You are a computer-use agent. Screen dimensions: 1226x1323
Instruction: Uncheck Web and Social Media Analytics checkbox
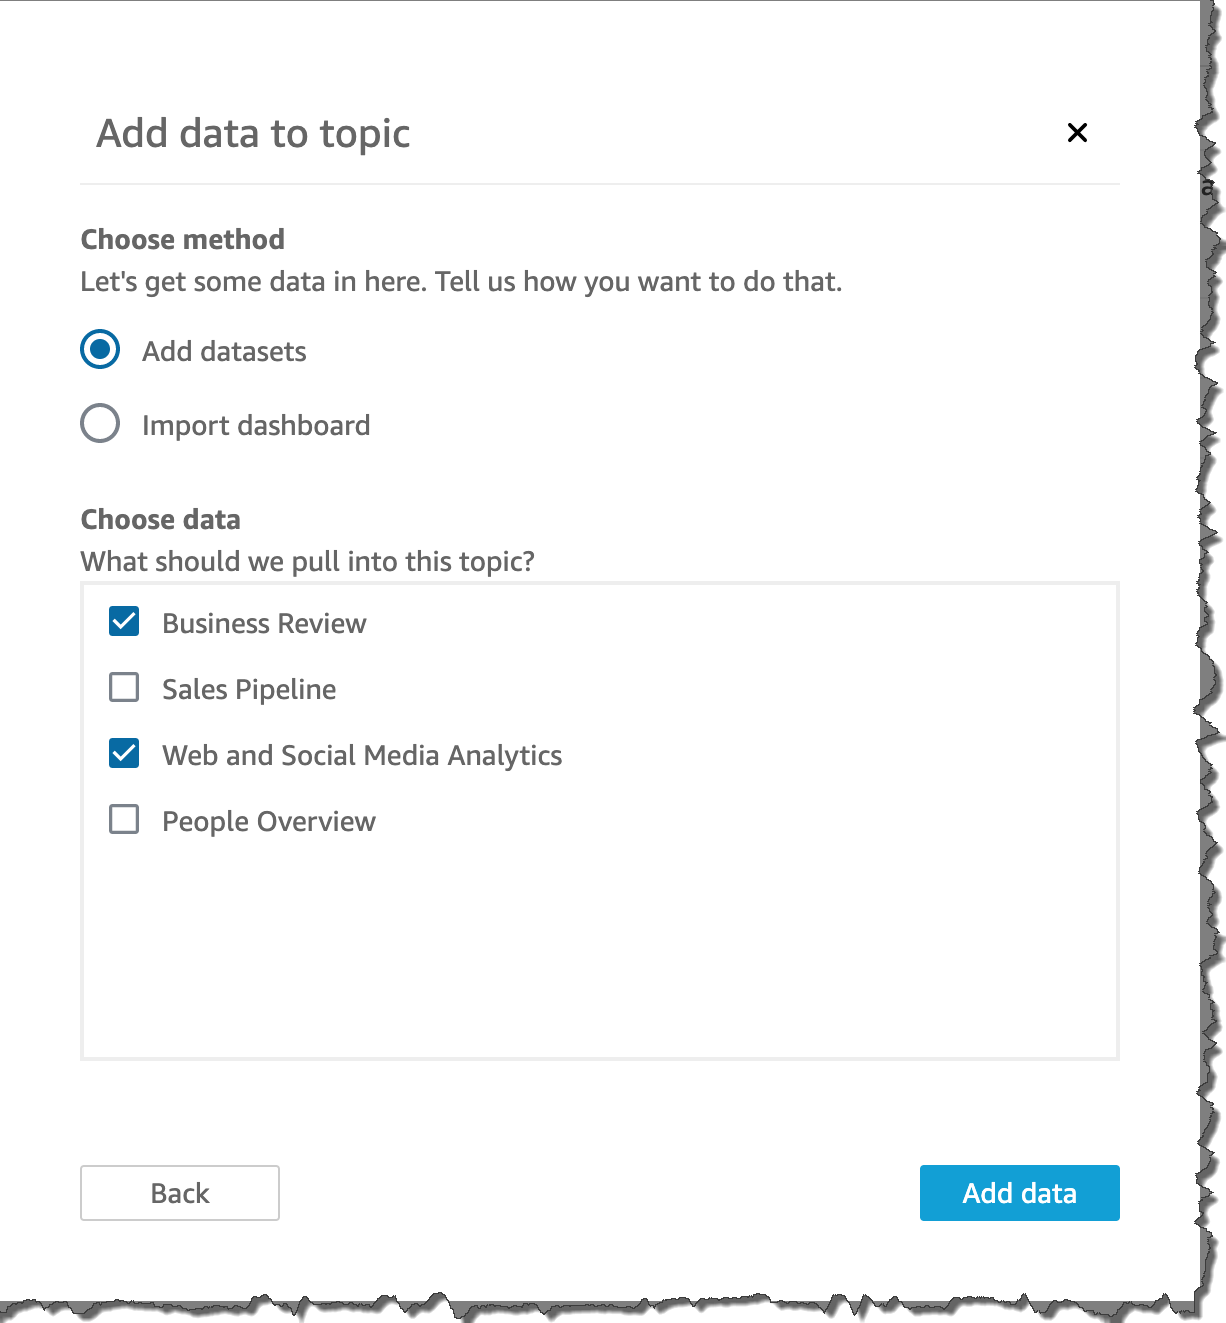[x=124, y=753]
